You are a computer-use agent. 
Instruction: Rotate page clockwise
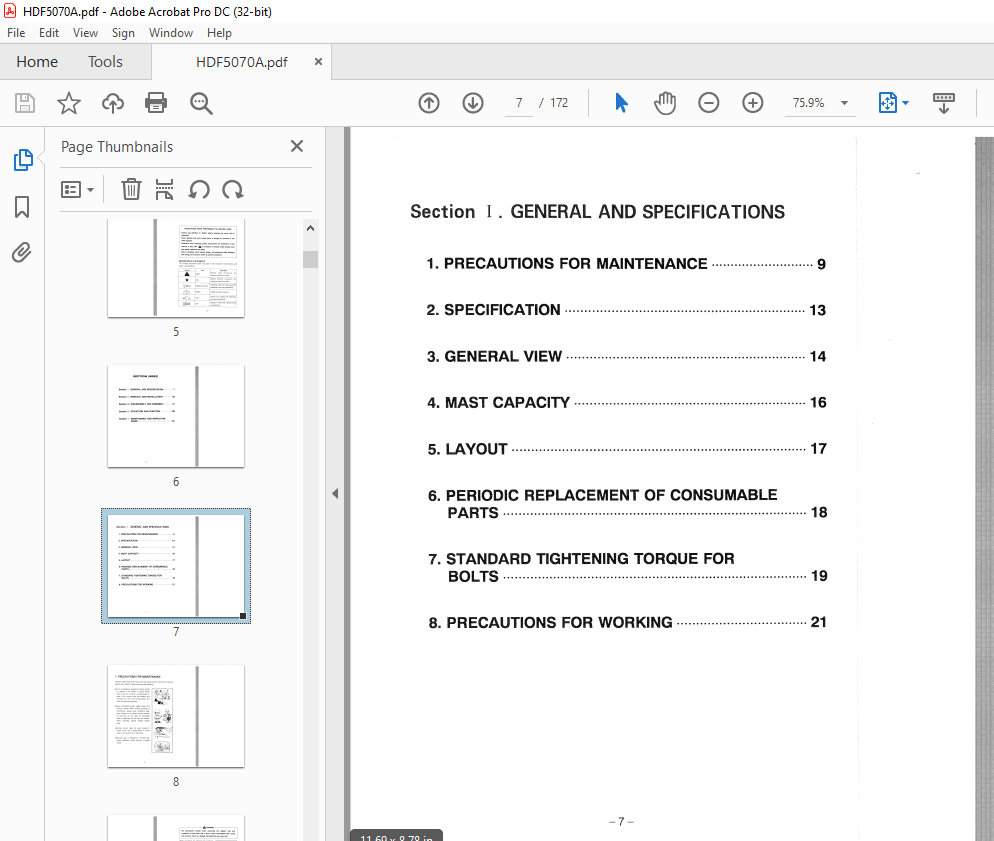tap(233, 189)
